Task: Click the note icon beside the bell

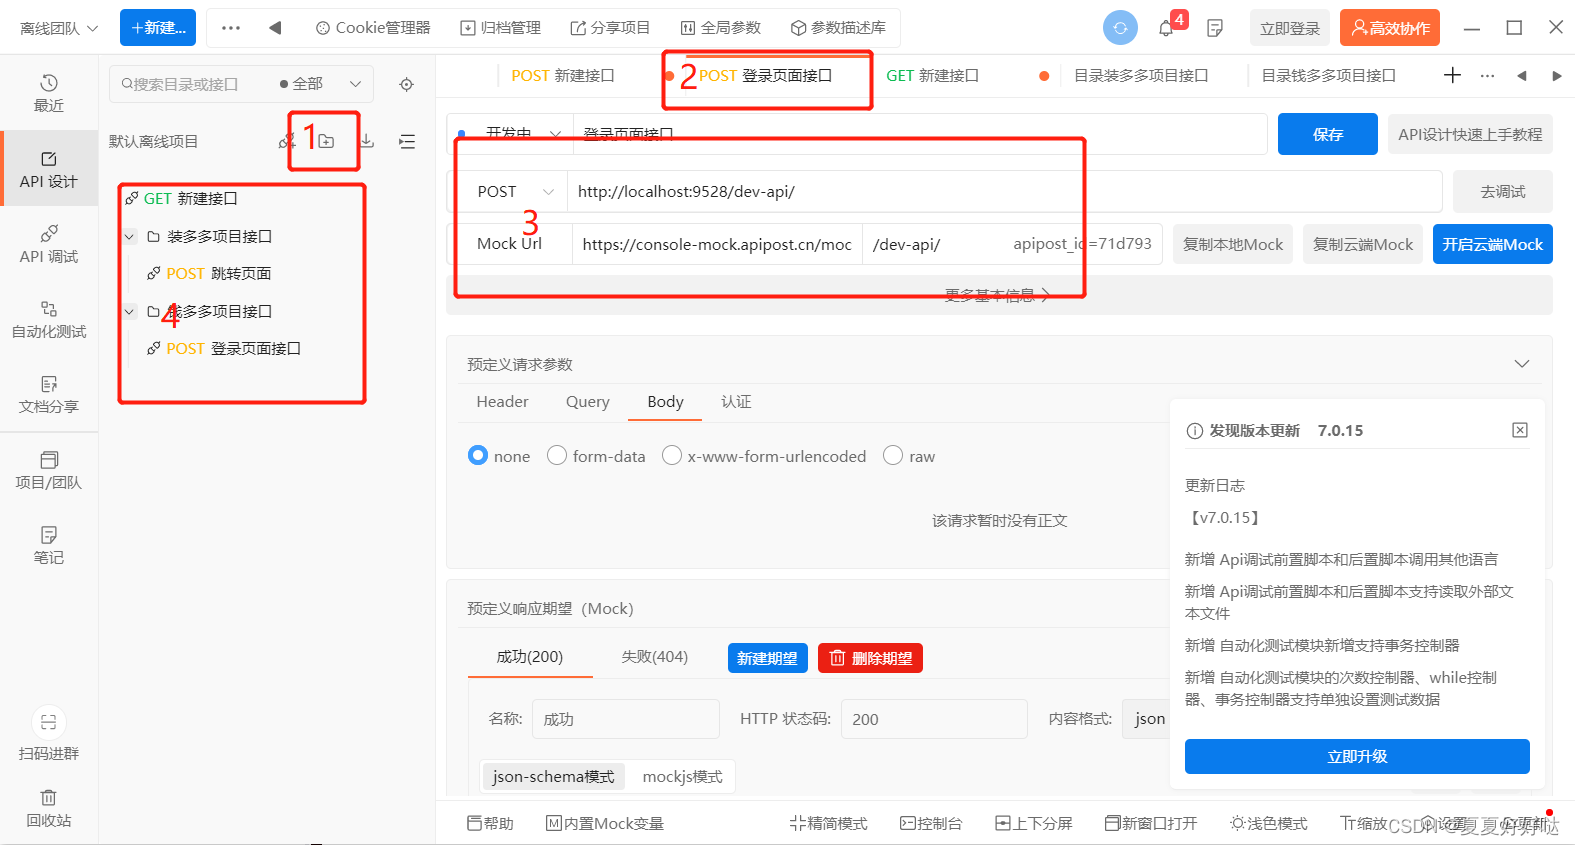Action: 1215,28
